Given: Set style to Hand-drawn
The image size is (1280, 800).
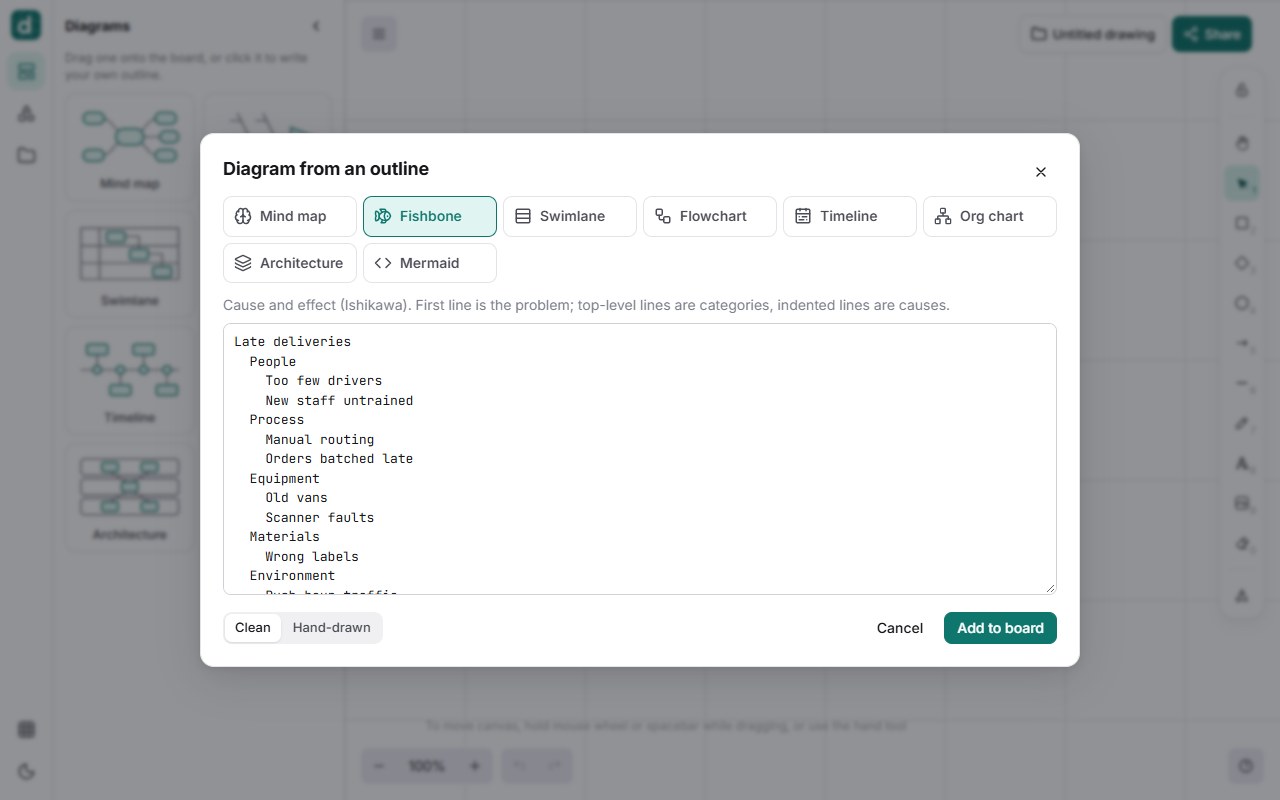Looking at the screenshot, I should (331, 628).
